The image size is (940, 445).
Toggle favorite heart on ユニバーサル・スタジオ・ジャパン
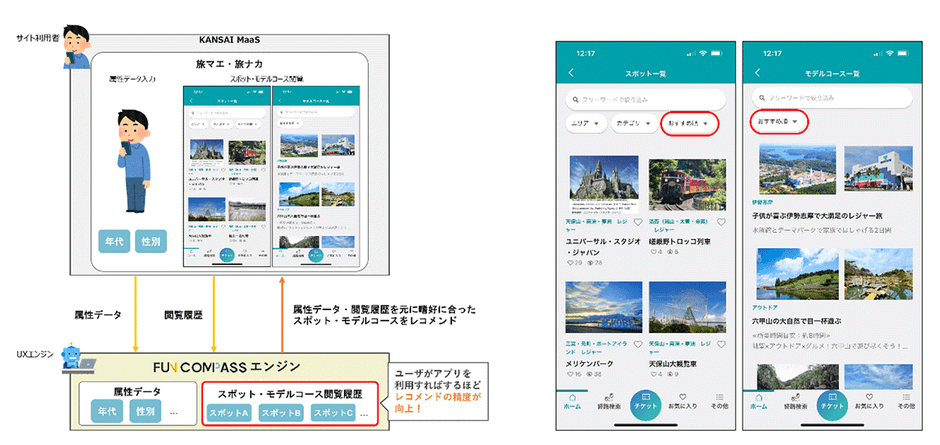pyautogui.click(x=637, y=222)
